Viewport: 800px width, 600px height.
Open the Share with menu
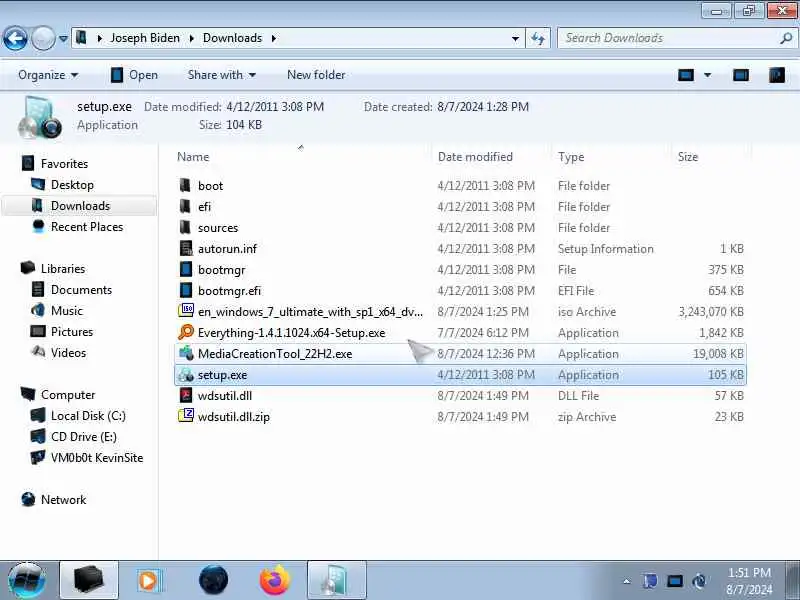221,75
